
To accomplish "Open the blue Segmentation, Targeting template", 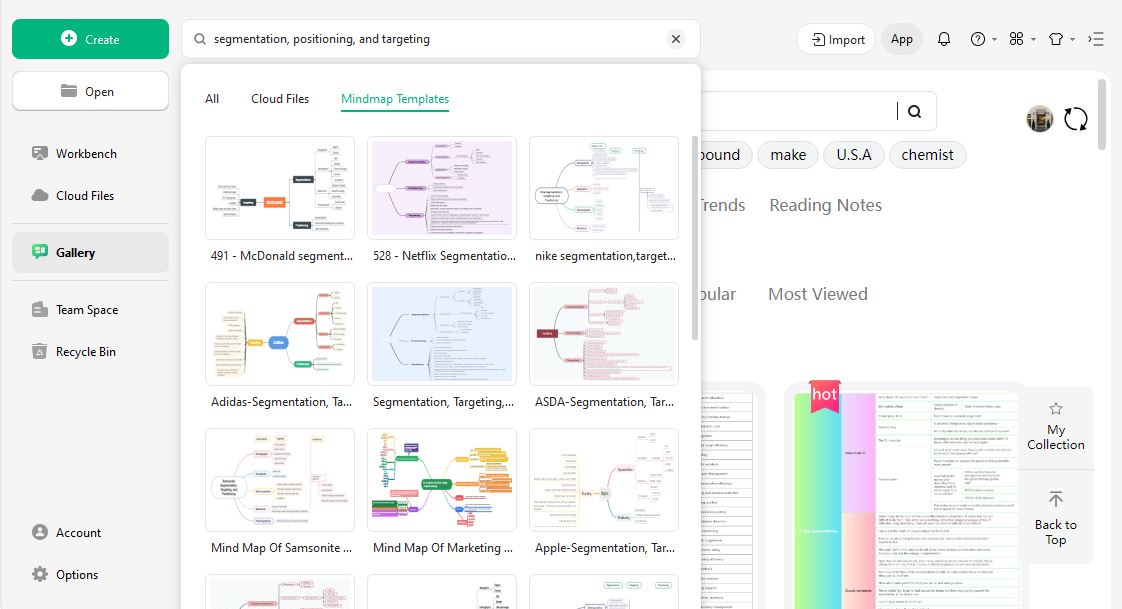I will [x=442, y=334].
